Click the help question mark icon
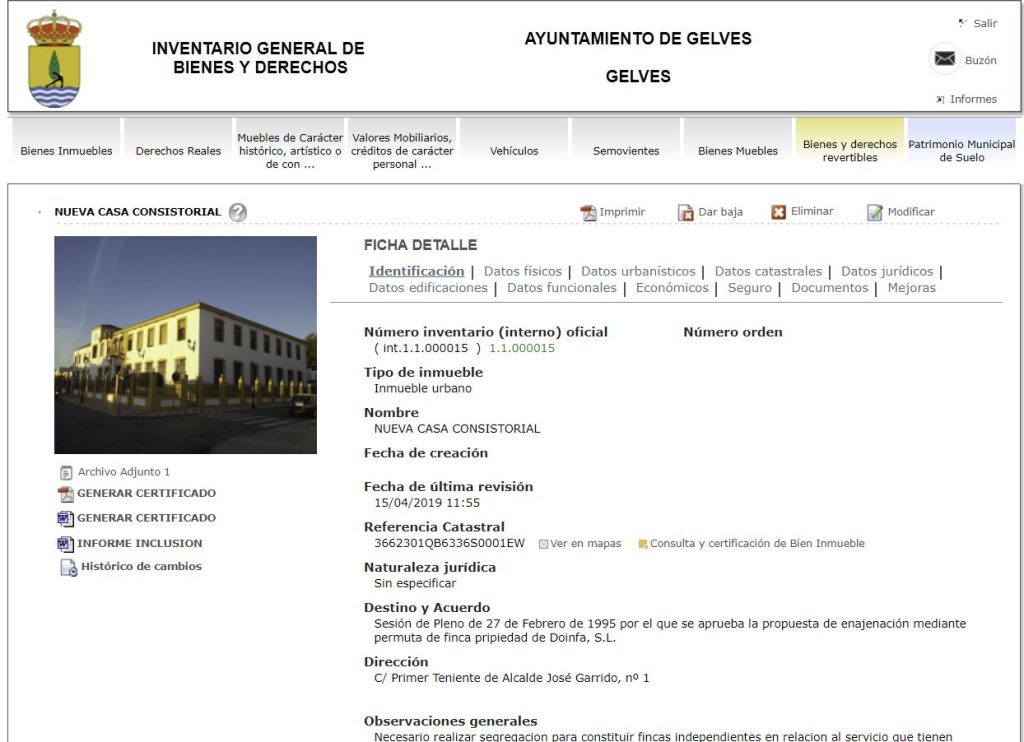Viewport: 1024px width, 742px height. 237,212
